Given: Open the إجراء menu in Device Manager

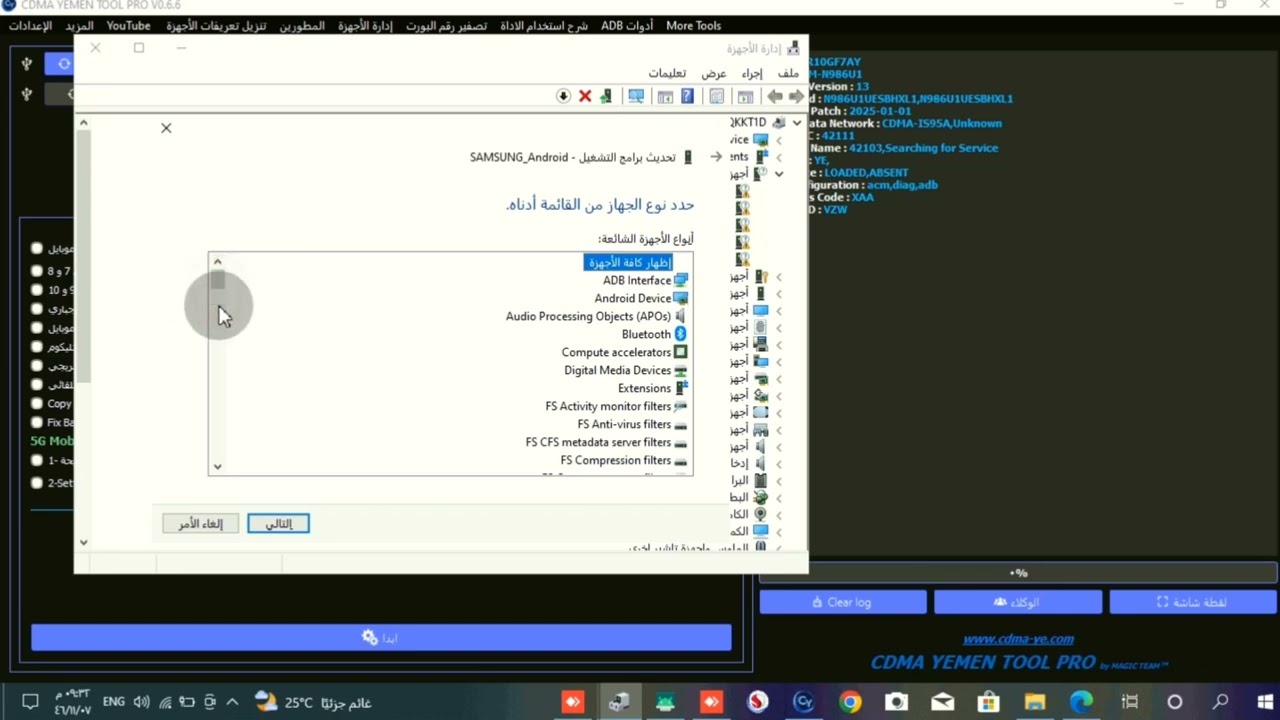Looking at the screenshot, I should pyautogui.click(x=752, y=73).
